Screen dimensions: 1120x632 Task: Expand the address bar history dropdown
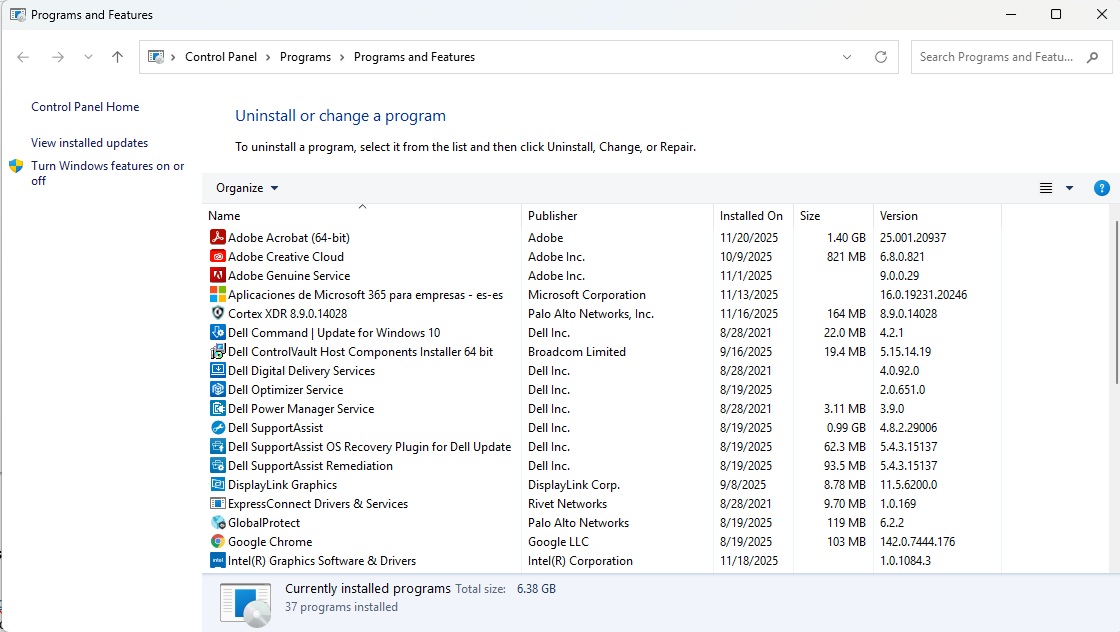pos(846,57)
